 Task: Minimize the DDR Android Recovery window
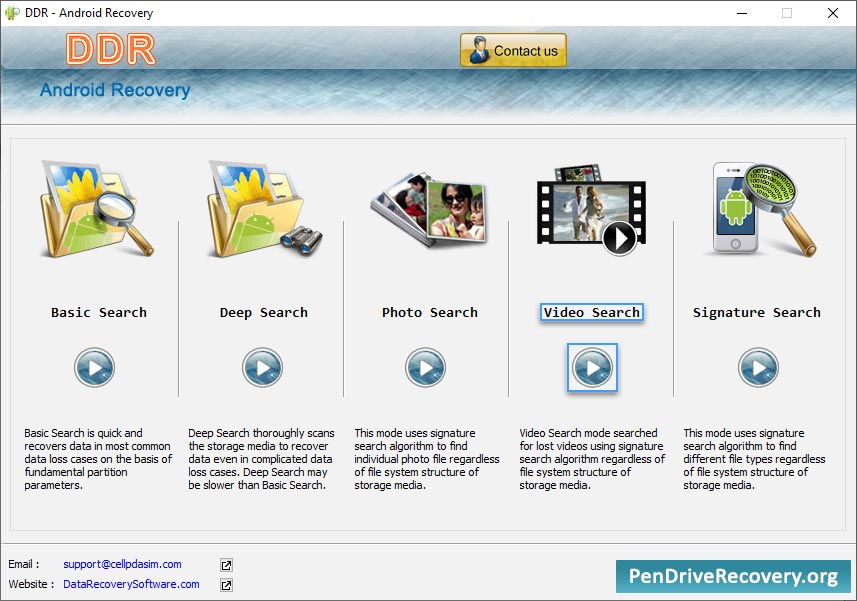click(742, 13)
